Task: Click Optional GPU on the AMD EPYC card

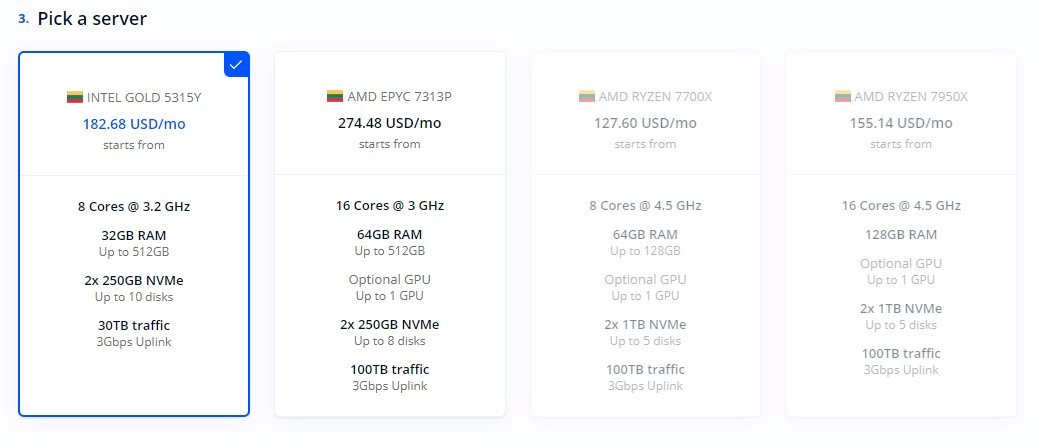Action: (390, 280)
